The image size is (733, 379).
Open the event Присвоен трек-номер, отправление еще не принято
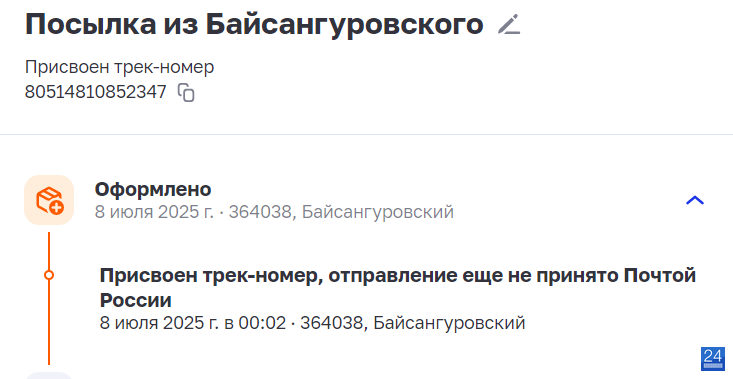398,287
